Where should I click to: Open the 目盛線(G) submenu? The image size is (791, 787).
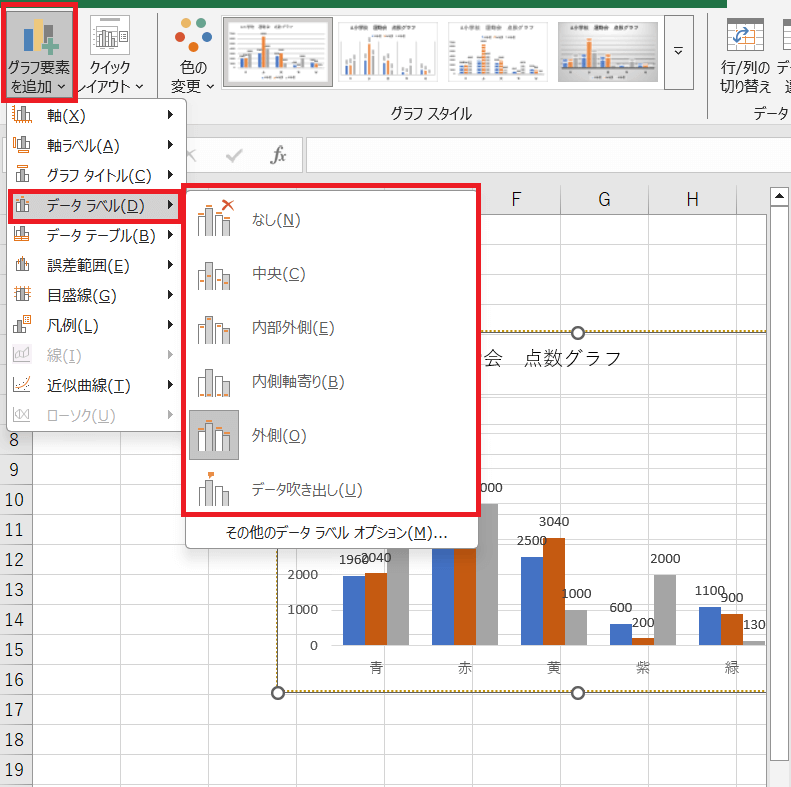point(96,295)
